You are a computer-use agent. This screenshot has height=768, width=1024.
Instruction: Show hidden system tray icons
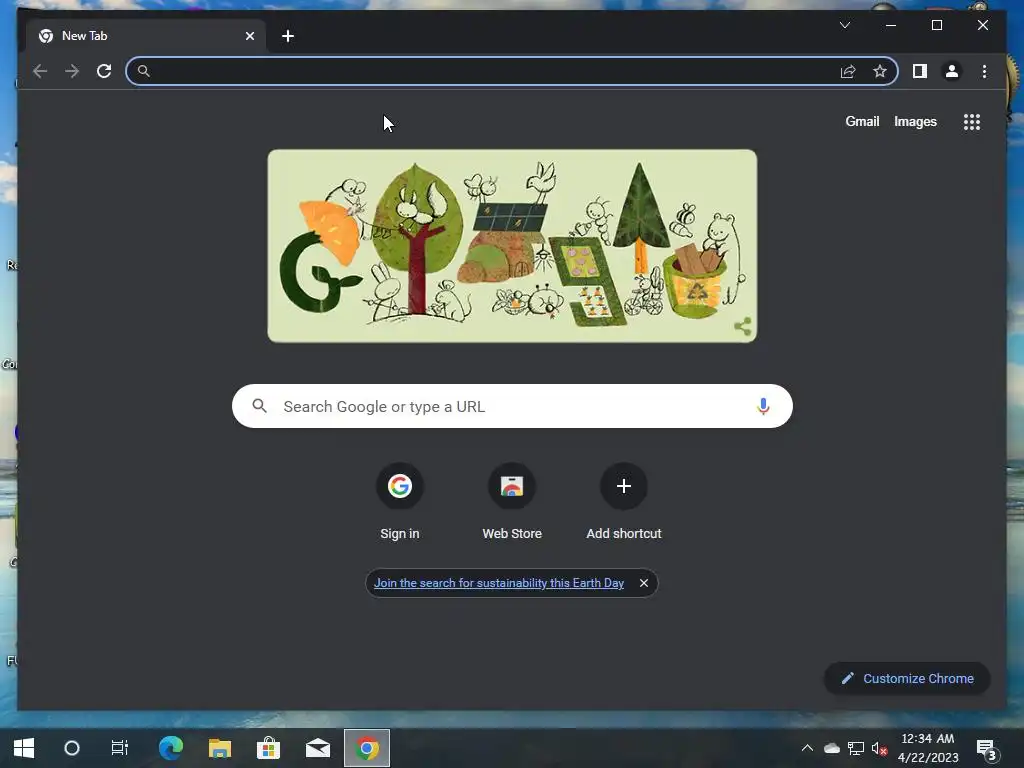point(807,748)
